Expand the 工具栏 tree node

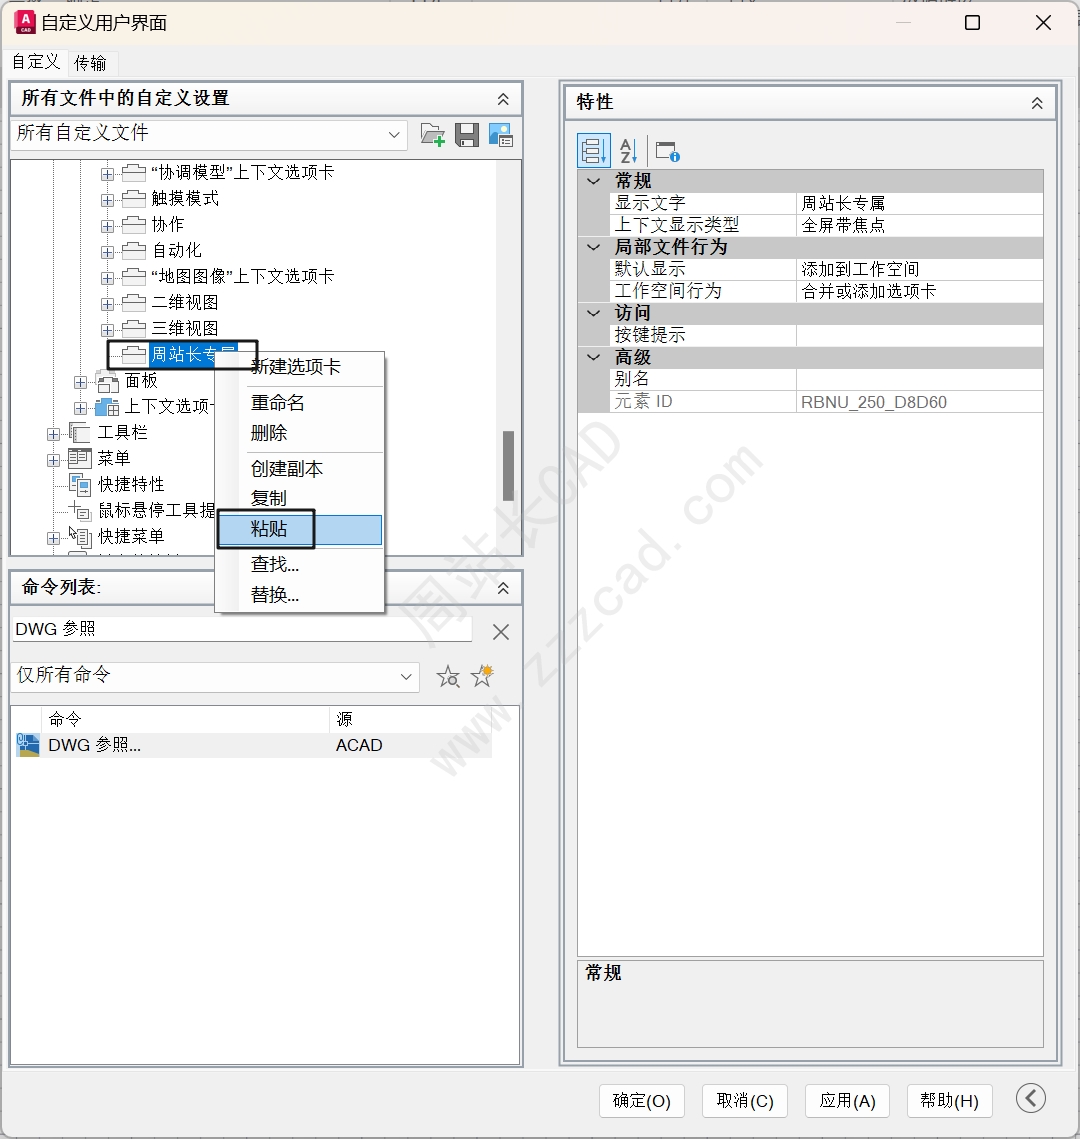pyautogui.click(x=53, y=434)
